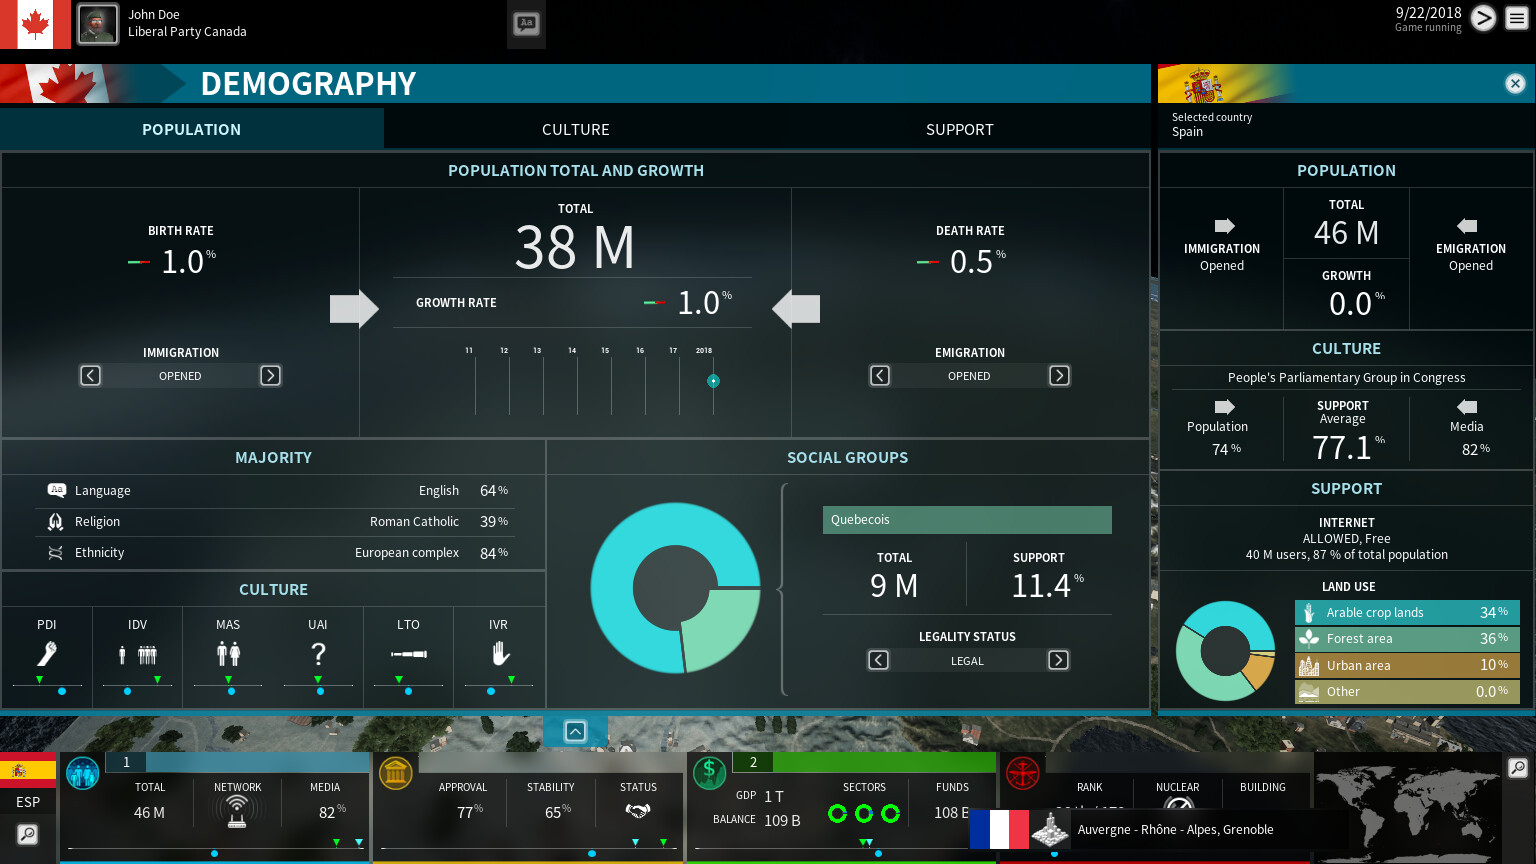Click the 2018 marker on growth timeline

coord(713,381)
